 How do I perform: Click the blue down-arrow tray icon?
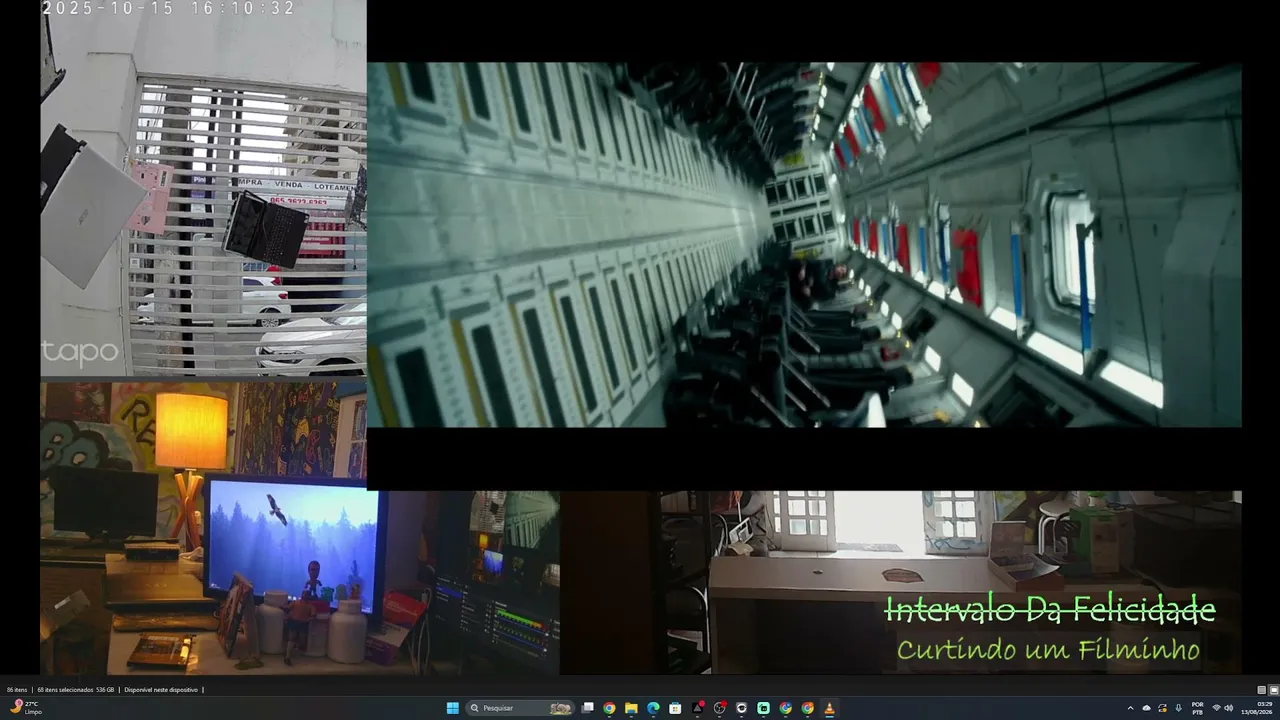pos(1179,708)
